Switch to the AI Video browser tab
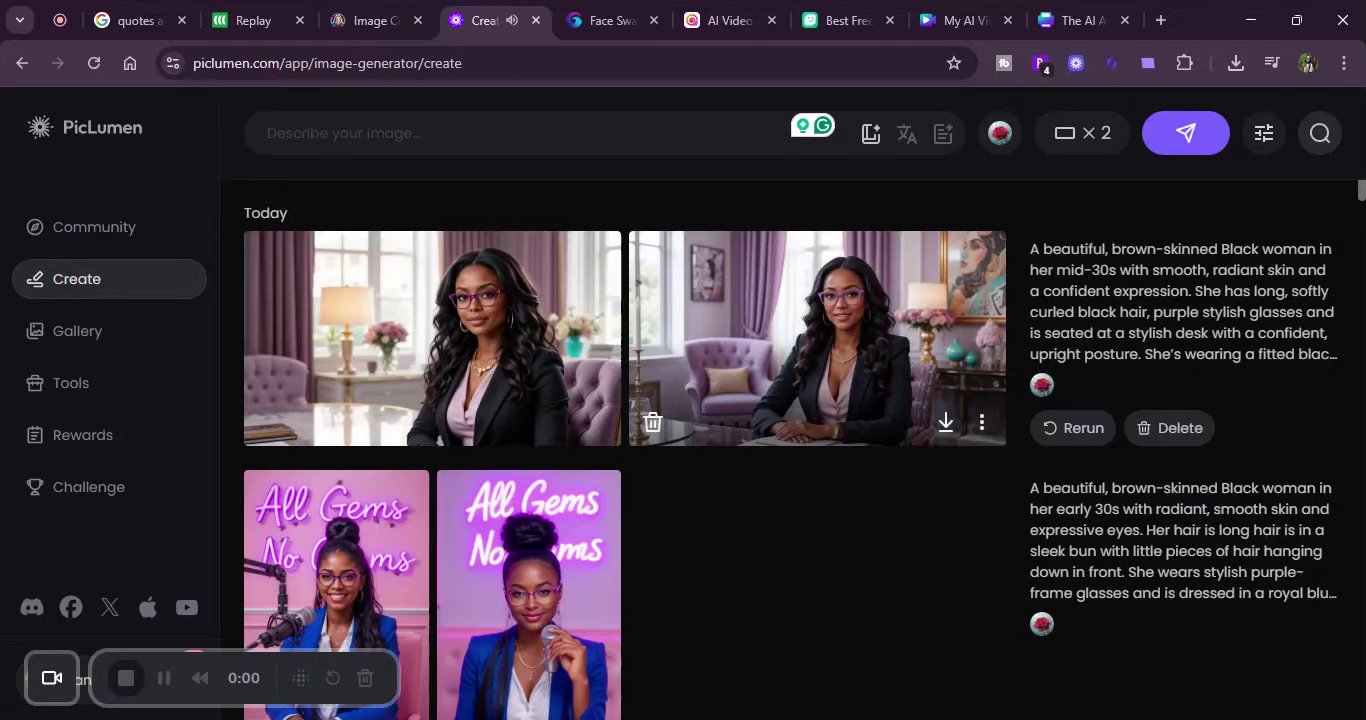This screenshot has width=1366, height=720. point(730,20)
